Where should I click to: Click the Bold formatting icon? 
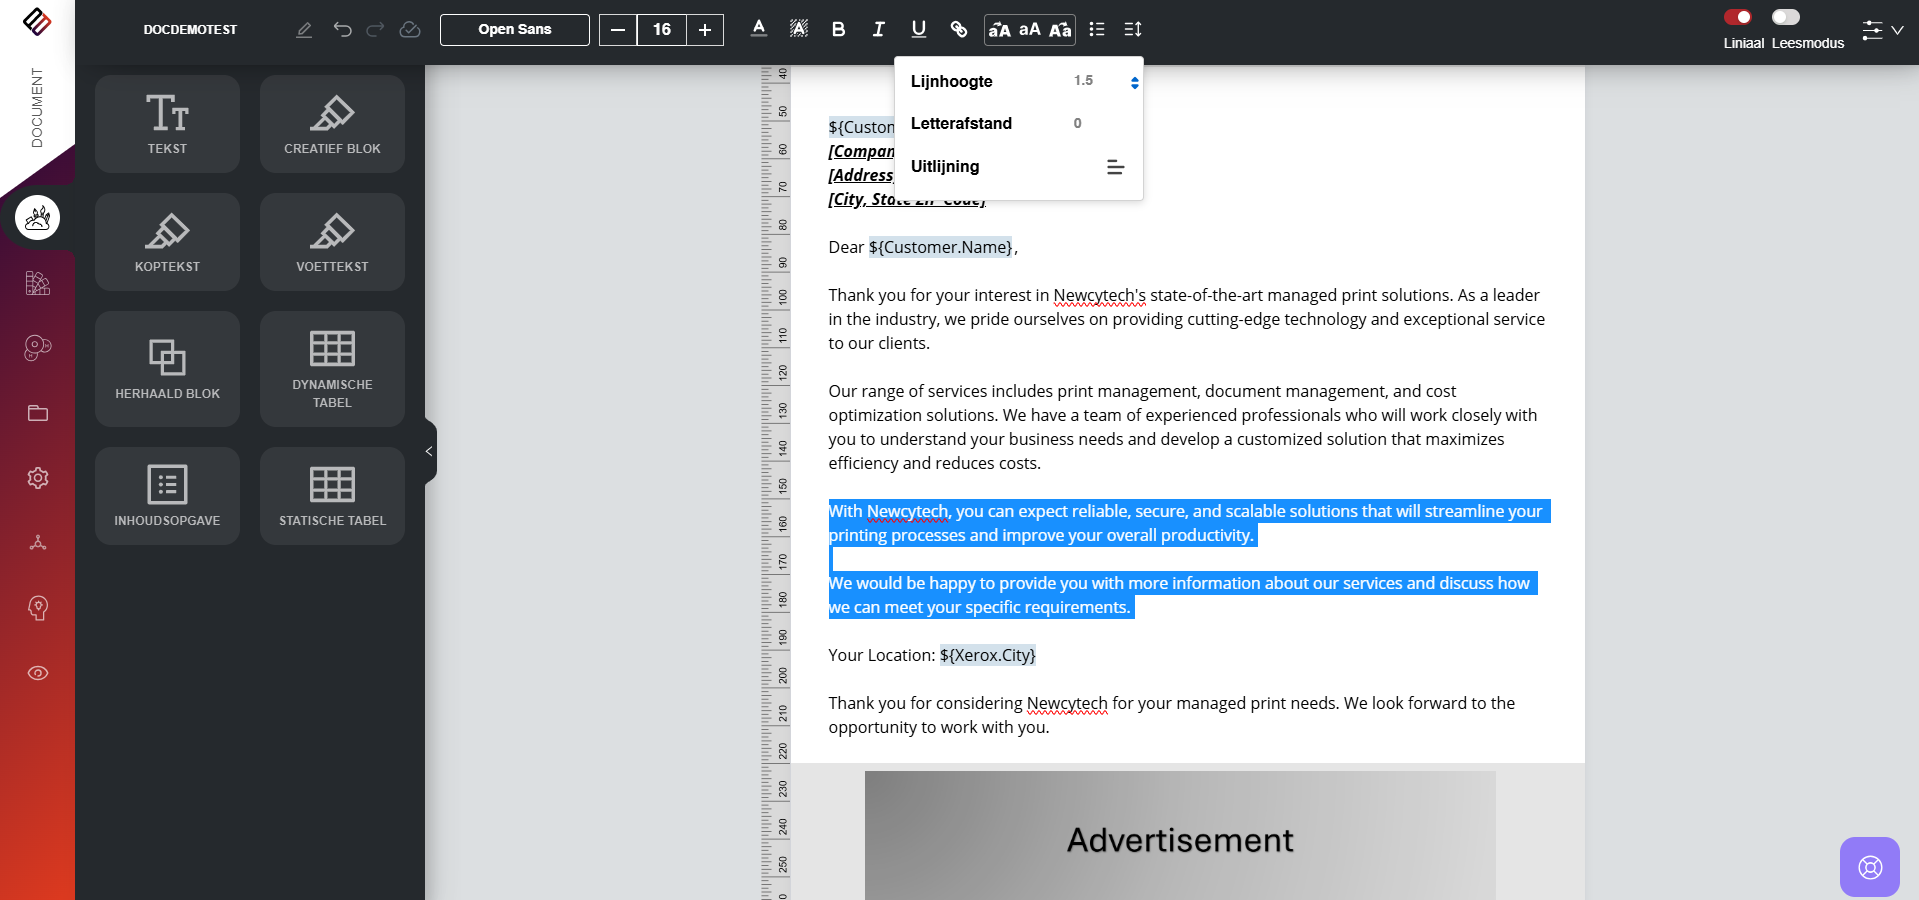838,29
